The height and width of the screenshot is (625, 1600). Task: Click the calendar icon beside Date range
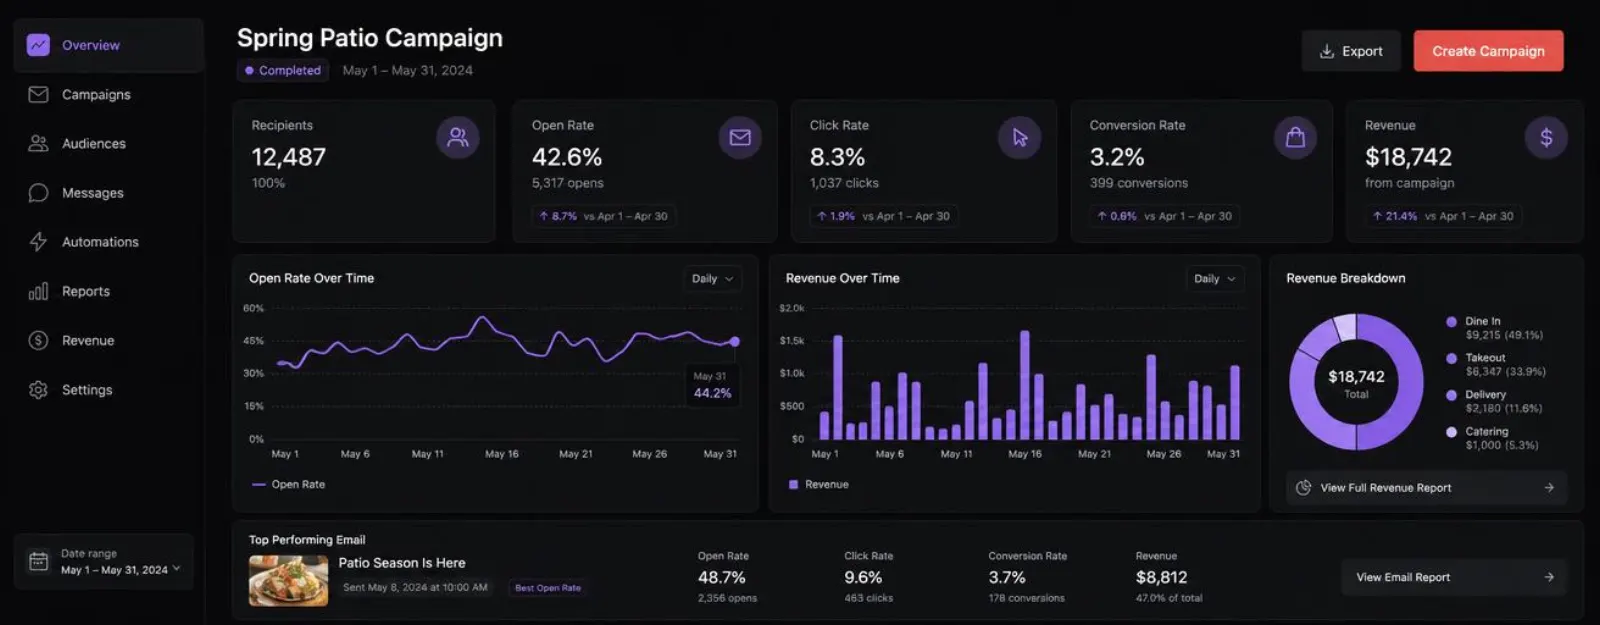[x=38, y=561]
